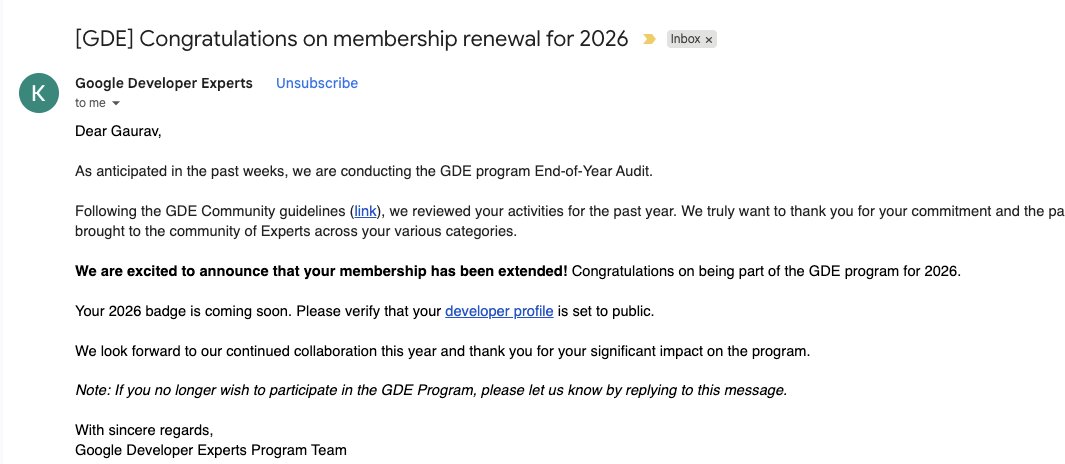Screen dimensions: 1065x464
Task: Expand recipient details arrow next to 'to me'
Action: [x=115, y=103]
